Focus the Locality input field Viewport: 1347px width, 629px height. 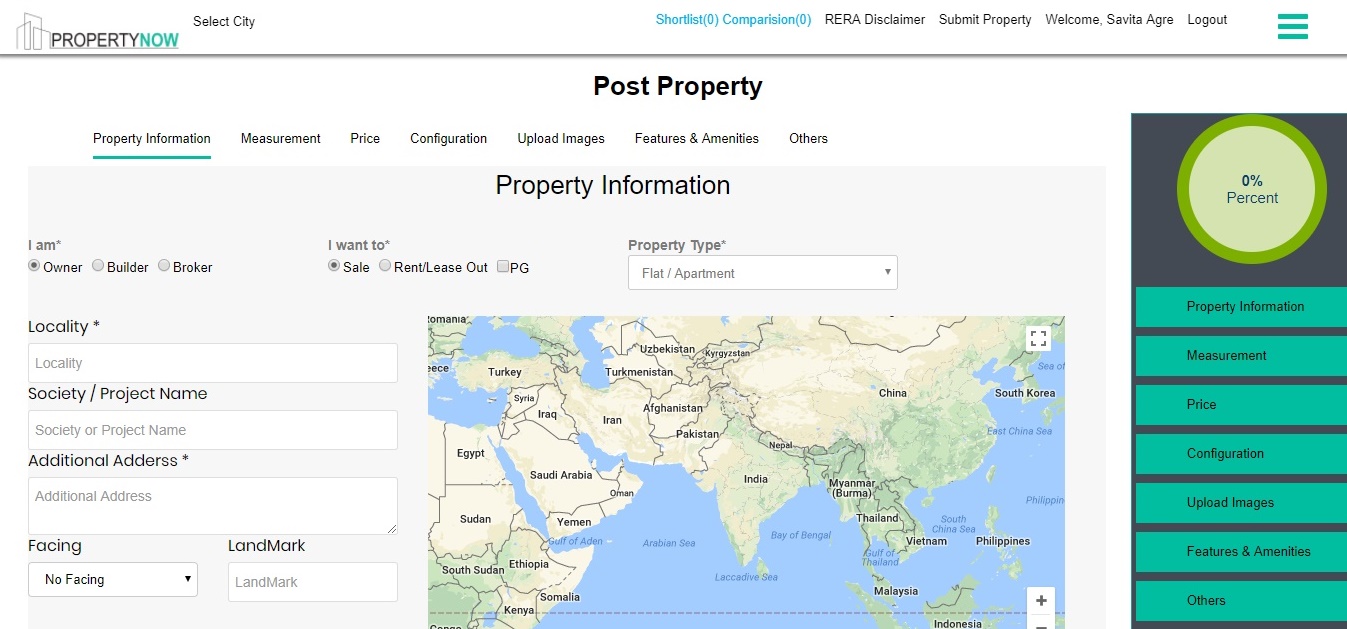[213, 363]
